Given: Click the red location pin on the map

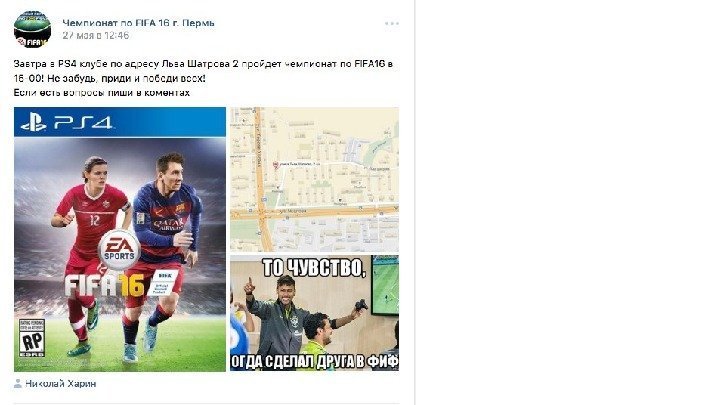Looking at the screenshot, I should (276, 164).
